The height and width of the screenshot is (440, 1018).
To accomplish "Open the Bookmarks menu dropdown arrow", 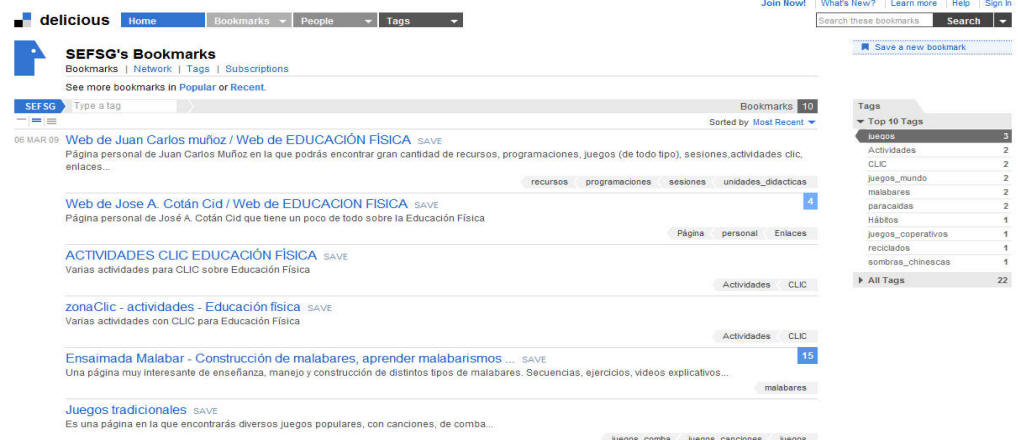I will point(282,21).
